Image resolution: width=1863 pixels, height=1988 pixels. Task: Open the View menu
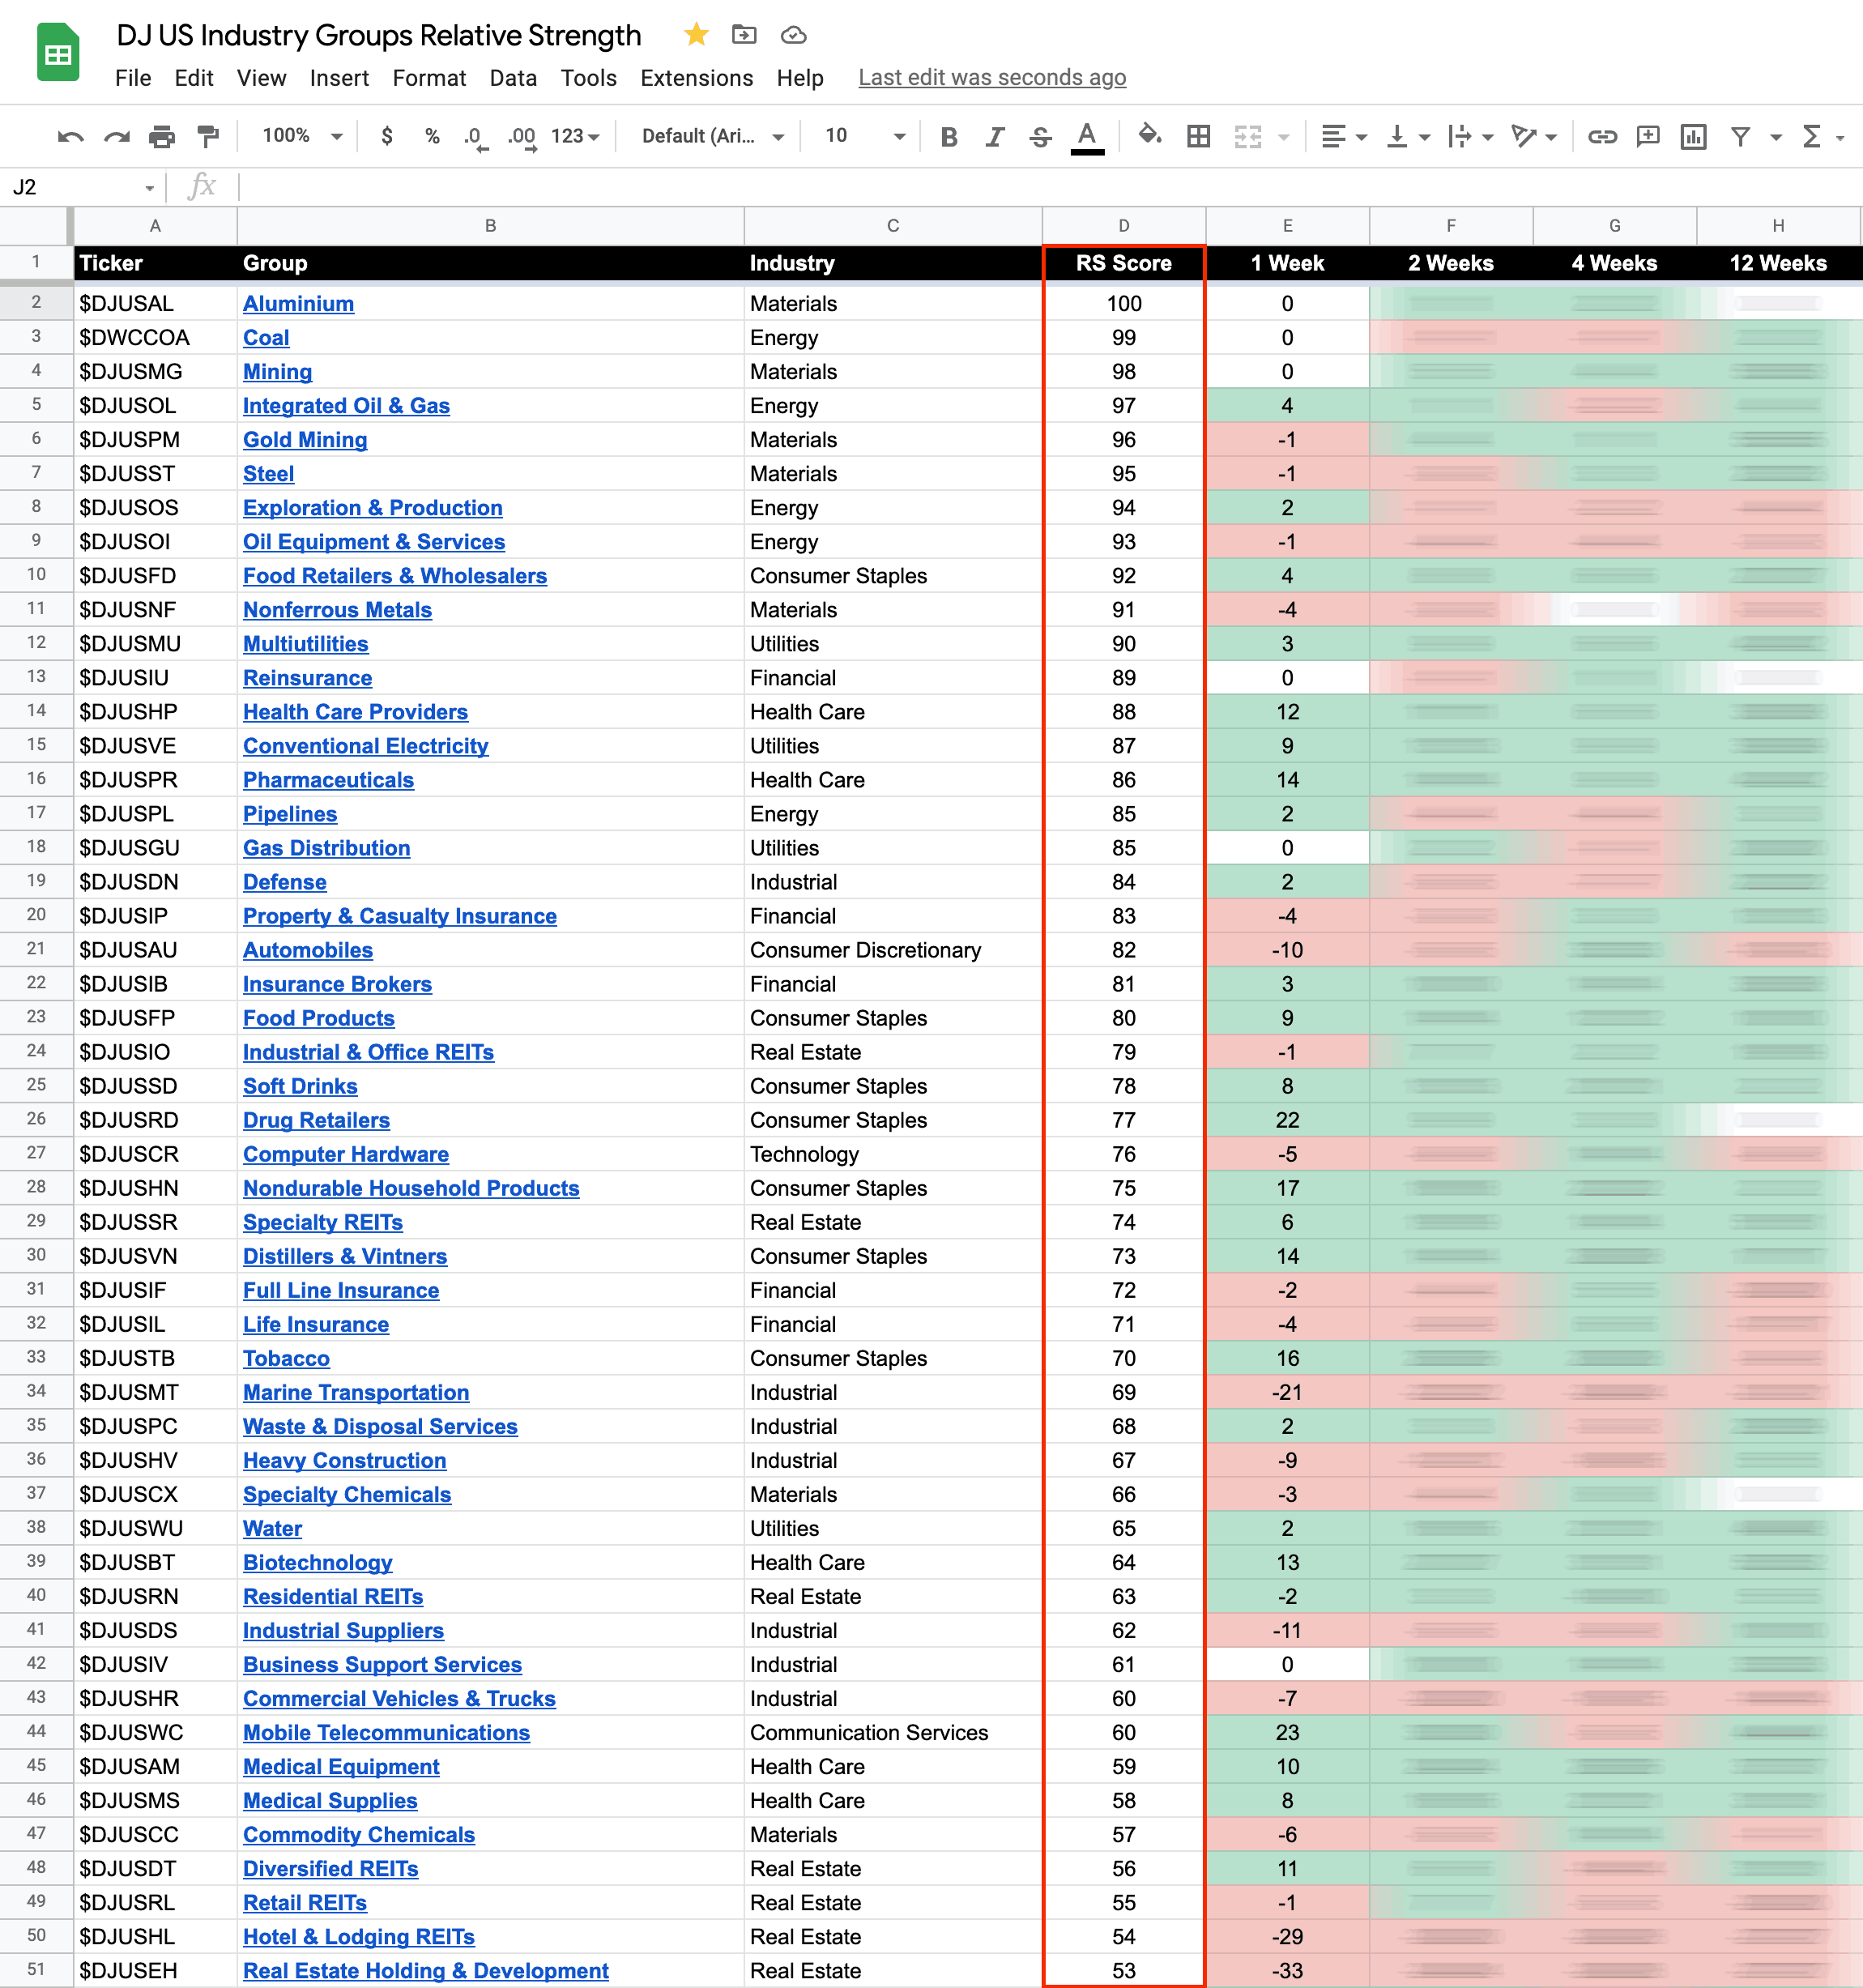pos(261,78)
